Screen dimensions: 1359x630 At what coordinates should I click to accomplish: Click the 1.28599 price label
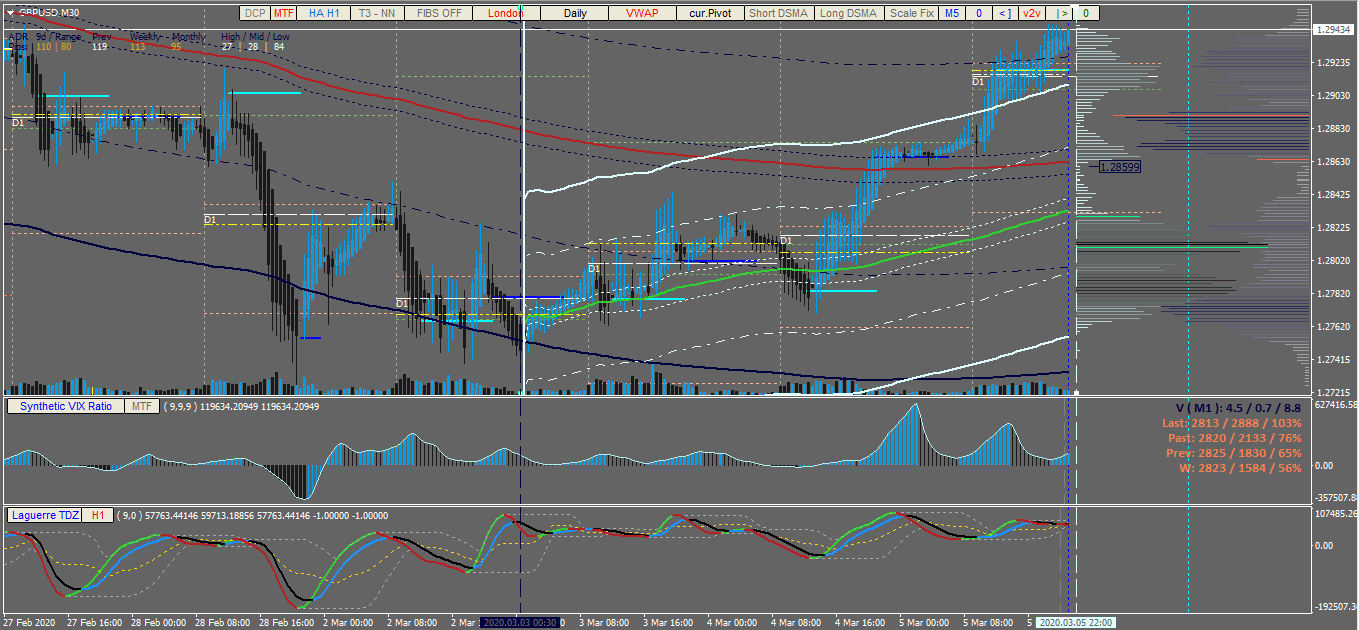[1120, 166]
